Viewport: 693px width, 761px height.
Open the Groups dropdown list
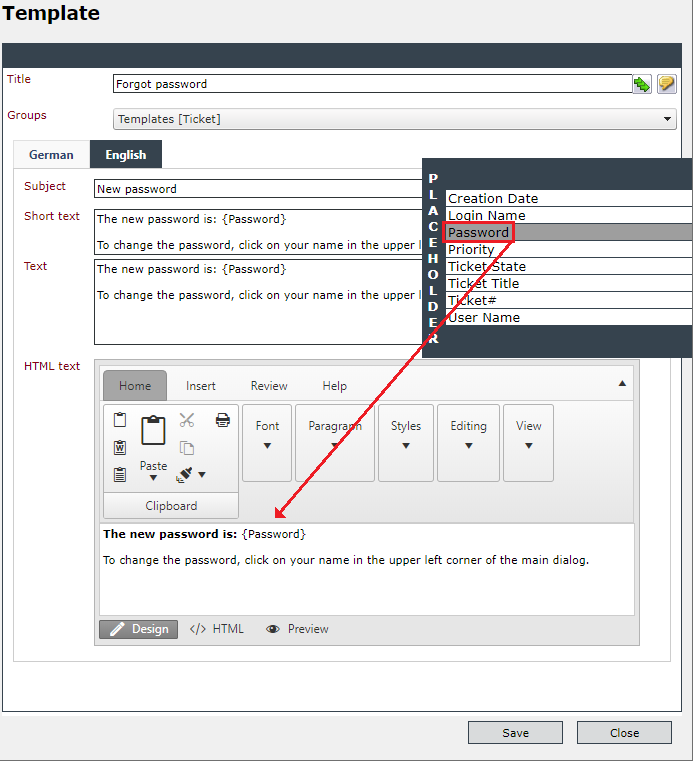(395, 119)
